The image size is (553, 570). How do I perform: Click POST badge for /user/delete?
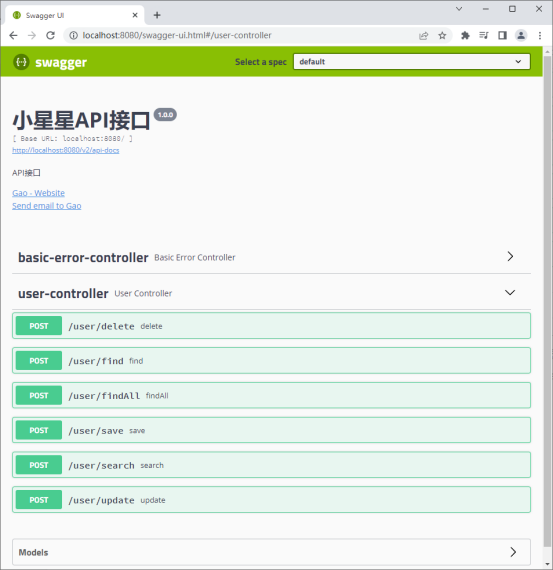pyautogui.click(x=39, y=326)
